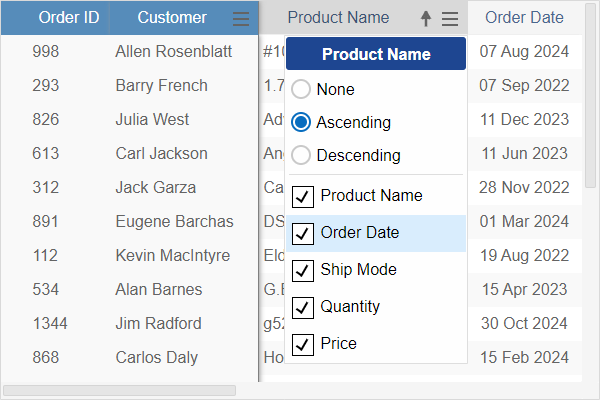Click customer Julia West
The width and height of the screenshot is (600, 400).
point(152,119)
